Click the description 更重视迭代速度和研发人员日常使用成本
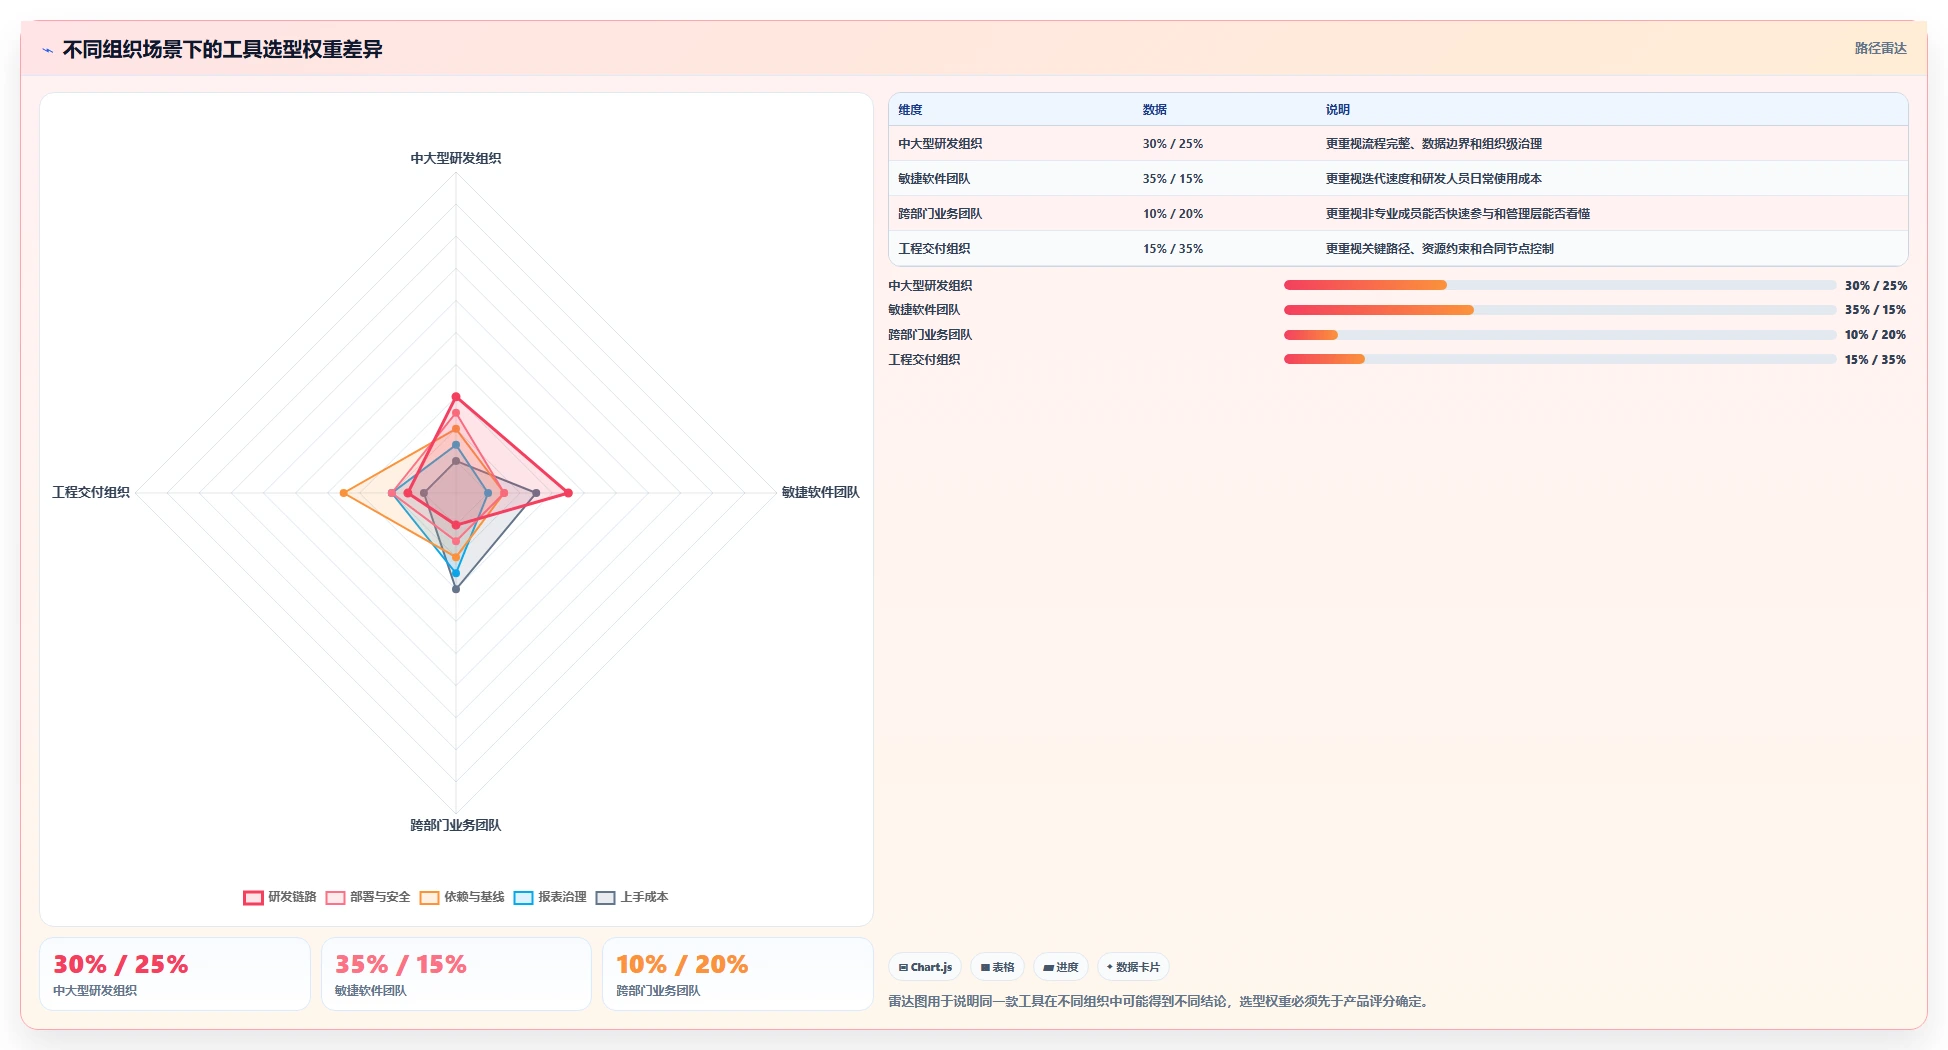This screenshot has width=1948, height=1050. (x=1434, y=179)
